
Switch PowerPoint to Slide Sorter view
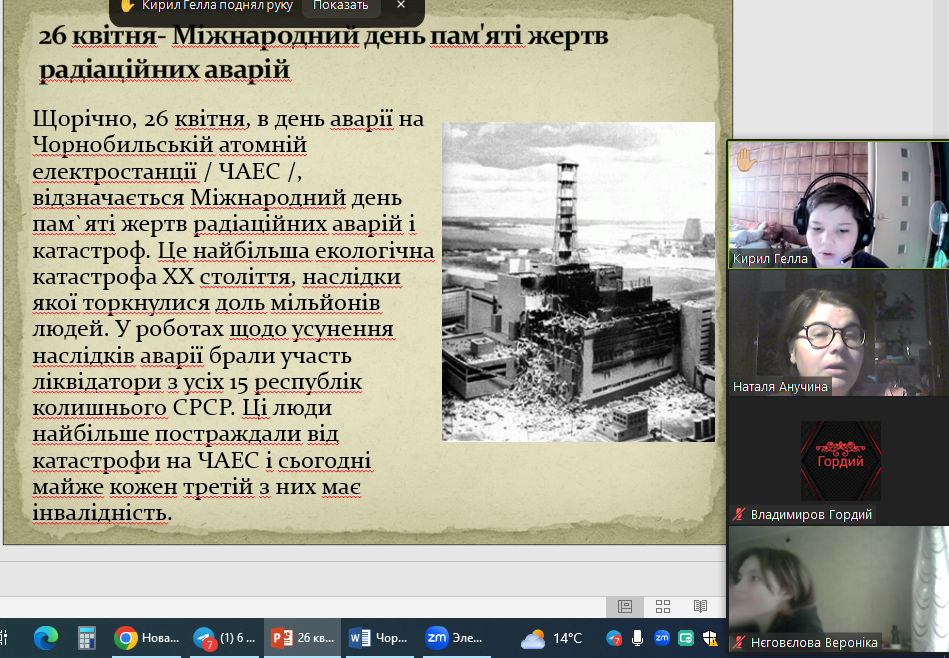pyautogui.click(x=663, y=606)
